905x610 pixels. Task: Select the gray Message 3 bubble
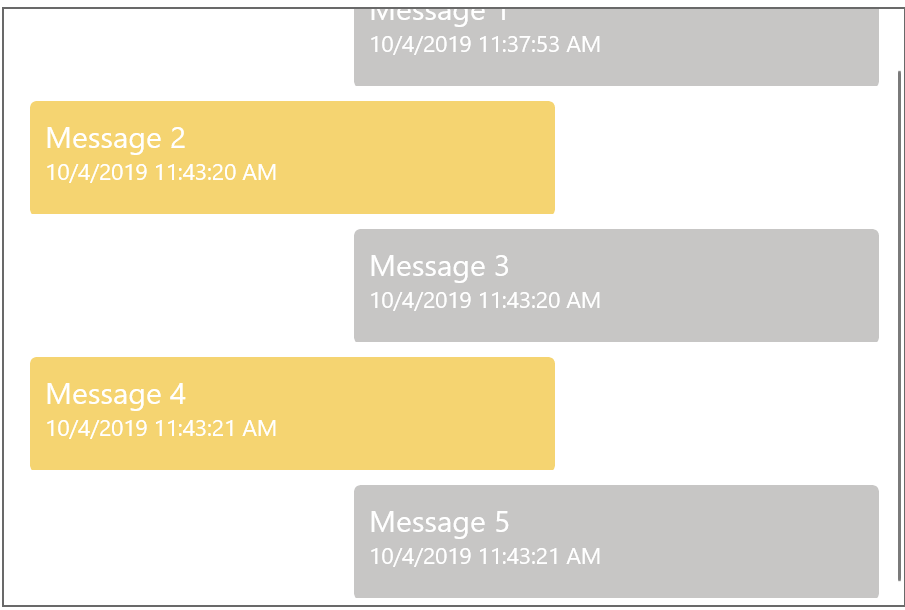pos(616,286)
